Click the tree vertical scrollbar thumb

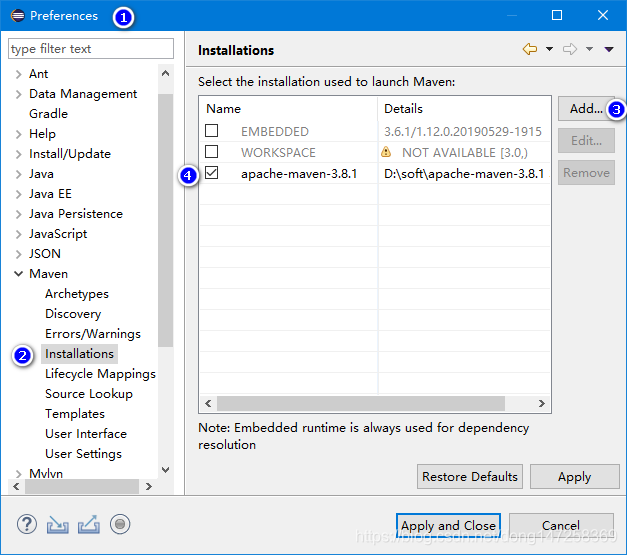click(x=166, y=220)
